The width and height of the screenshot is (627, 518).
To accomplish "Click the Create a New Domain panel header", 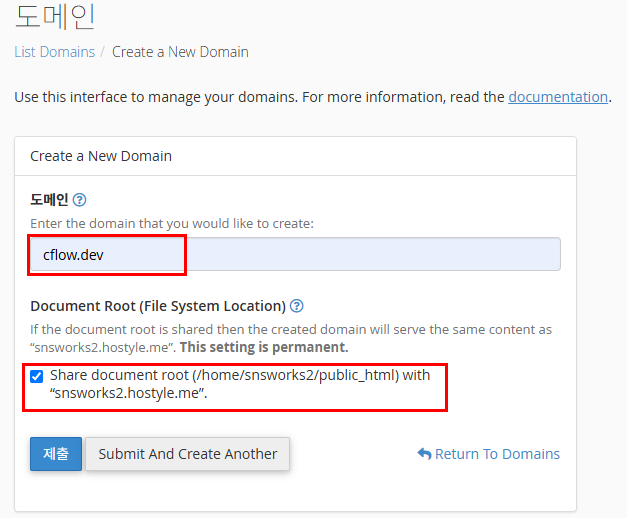I will click(x=101, y=156).
